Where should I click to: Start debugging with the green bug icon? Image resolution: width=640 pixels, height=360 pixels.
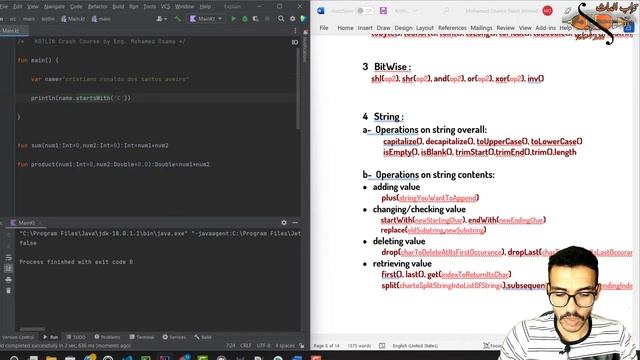tap(244, 19)
